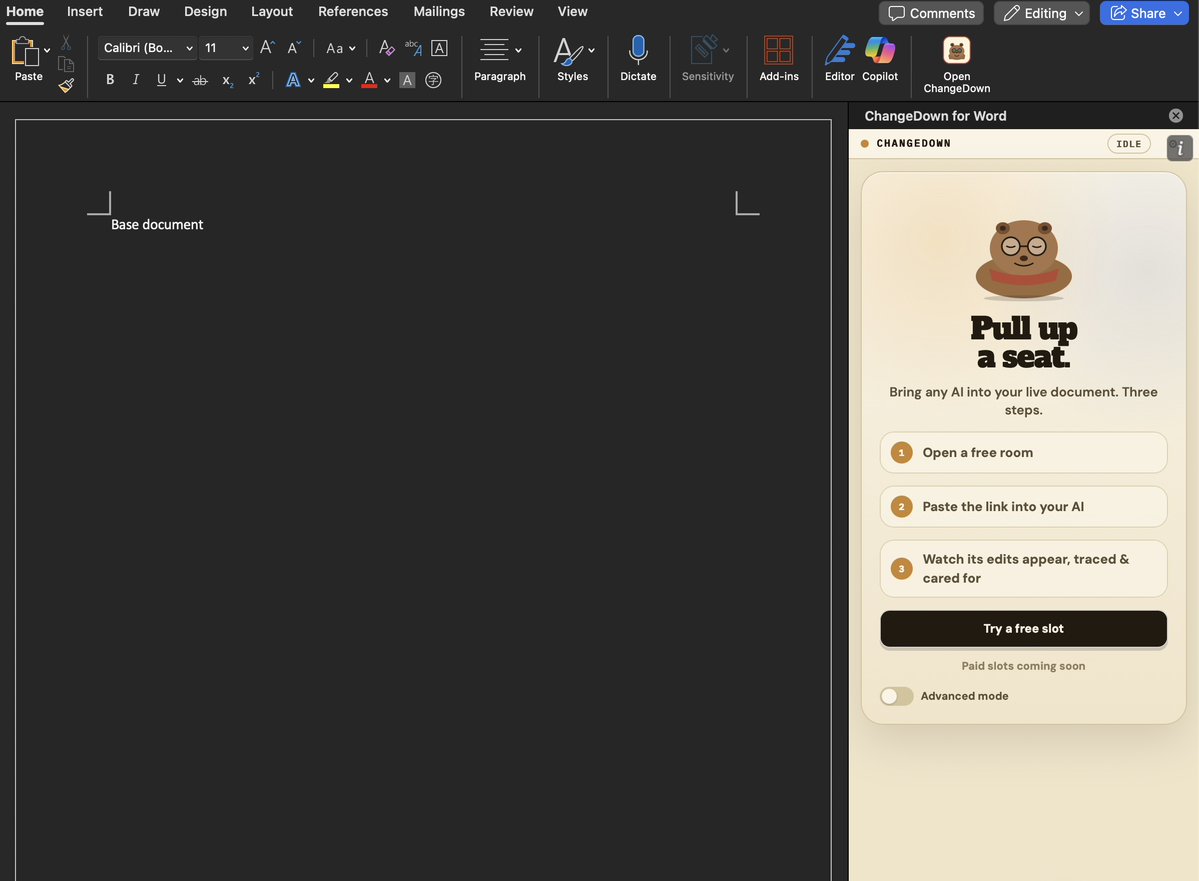Click the Paste the link into your AI step
This screenshot has width=1199, height=881.
[x=1023, y=506]
